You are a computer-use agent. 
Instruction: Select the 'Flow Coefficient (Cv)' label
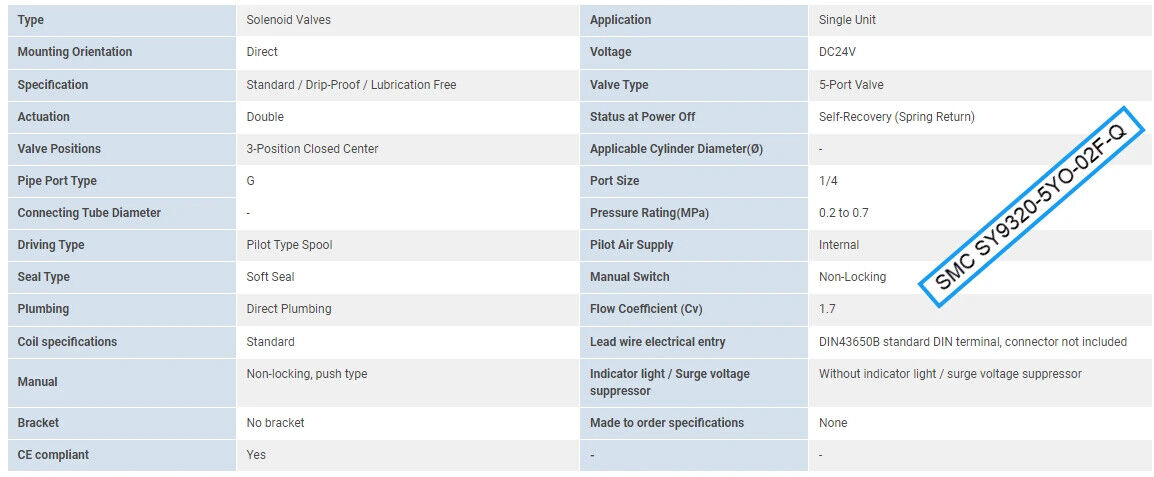click(649, 309)
